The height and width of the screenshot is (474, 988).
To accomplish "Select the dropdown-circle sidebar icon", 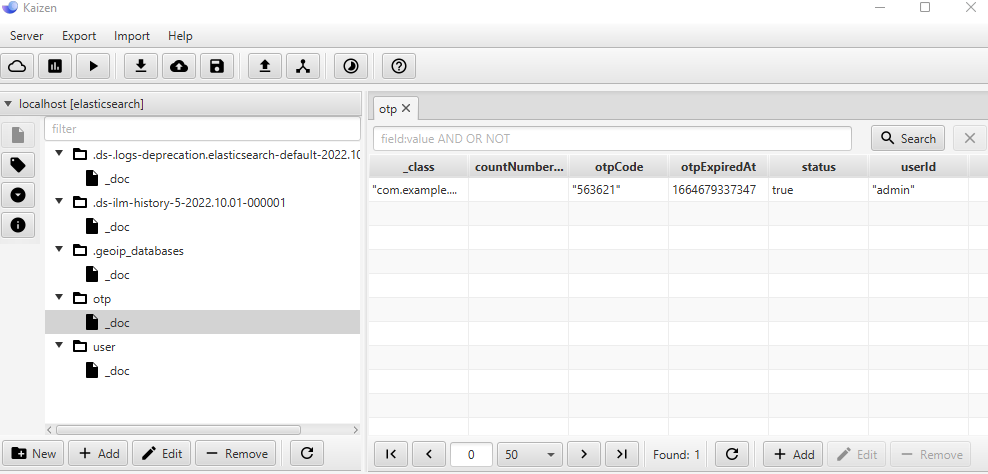I will [18, 195].
